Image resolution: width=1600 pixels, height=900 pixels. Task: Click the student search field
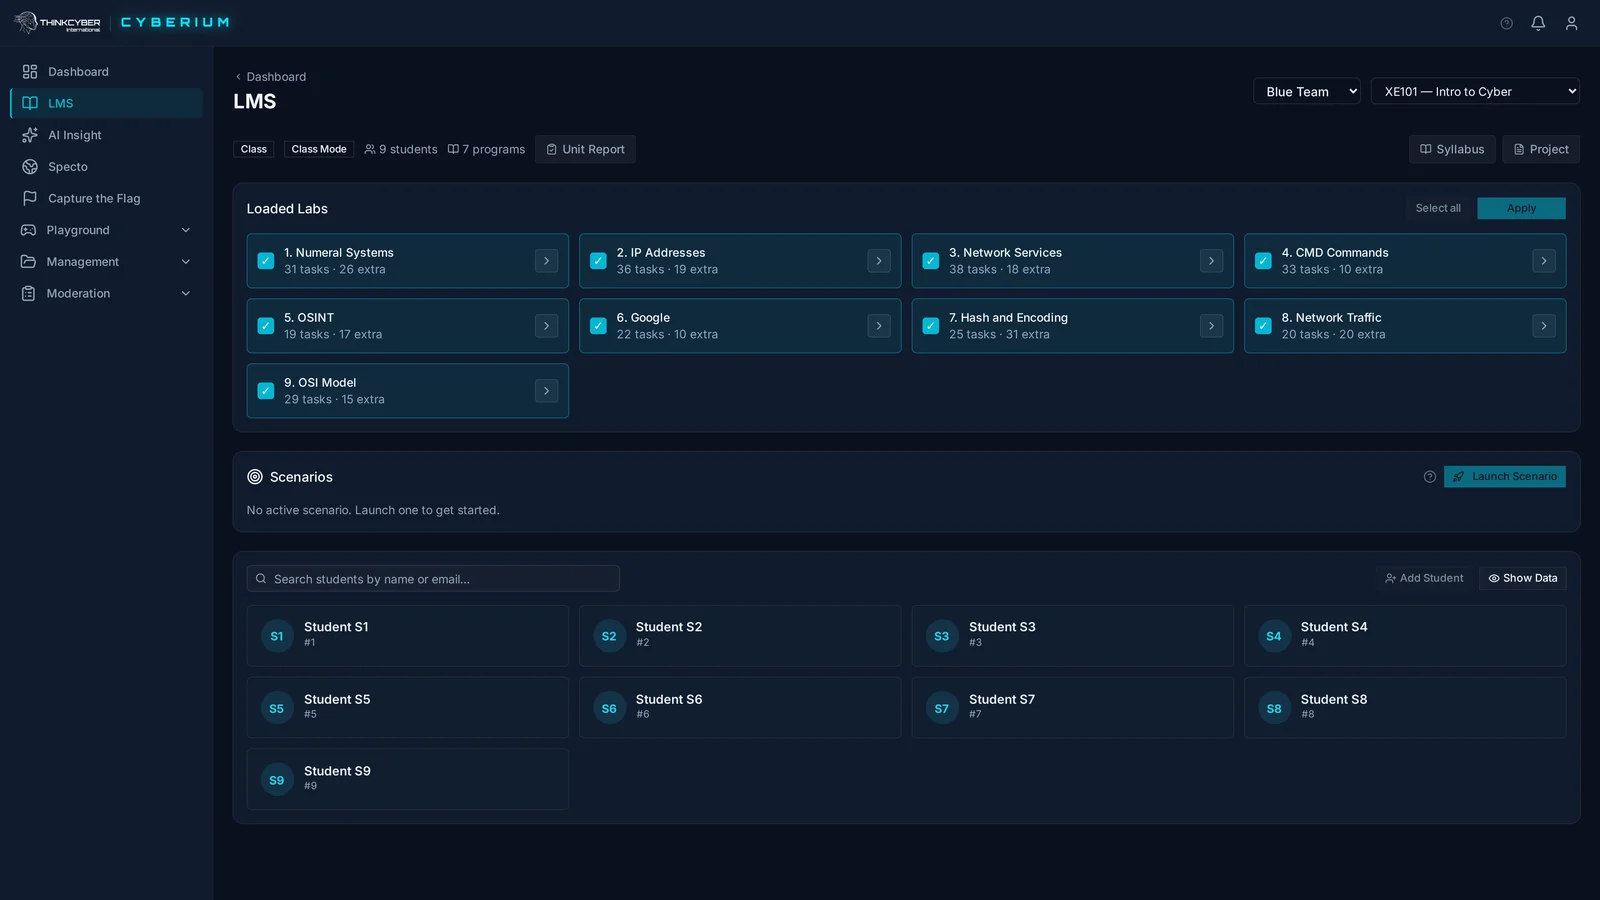click(x=433, y=579)
